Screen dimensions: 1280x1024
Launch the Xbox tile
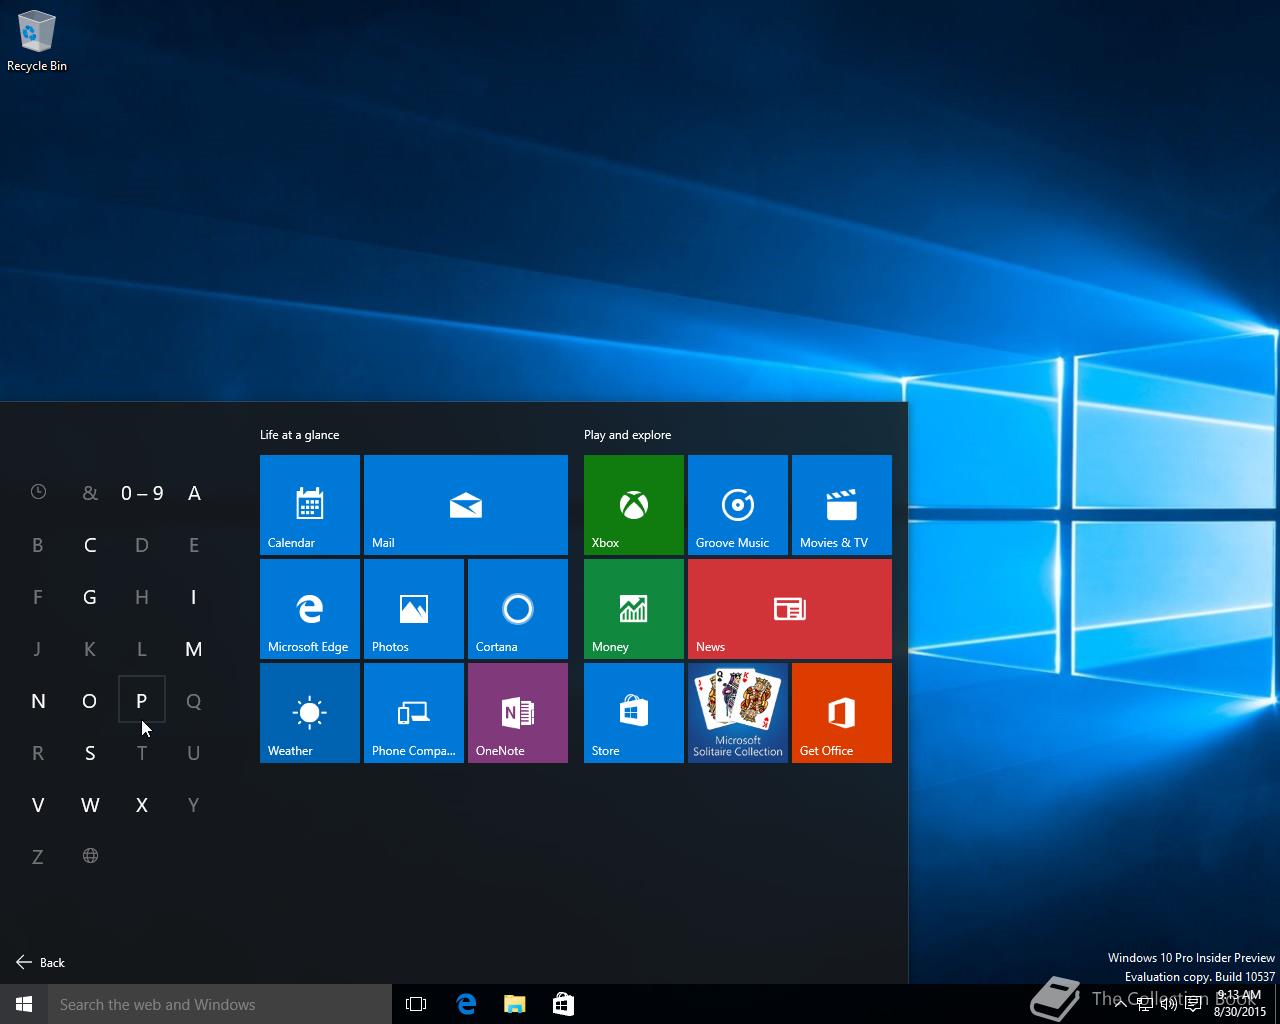tap(634, 505)
